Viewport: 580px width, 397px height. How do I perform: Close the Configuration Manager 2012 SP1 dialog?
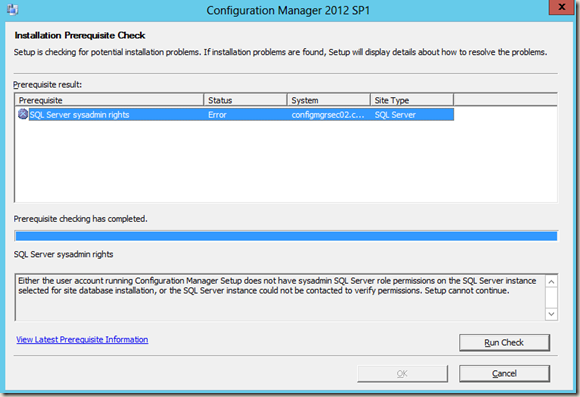click(x=561, y=7)
